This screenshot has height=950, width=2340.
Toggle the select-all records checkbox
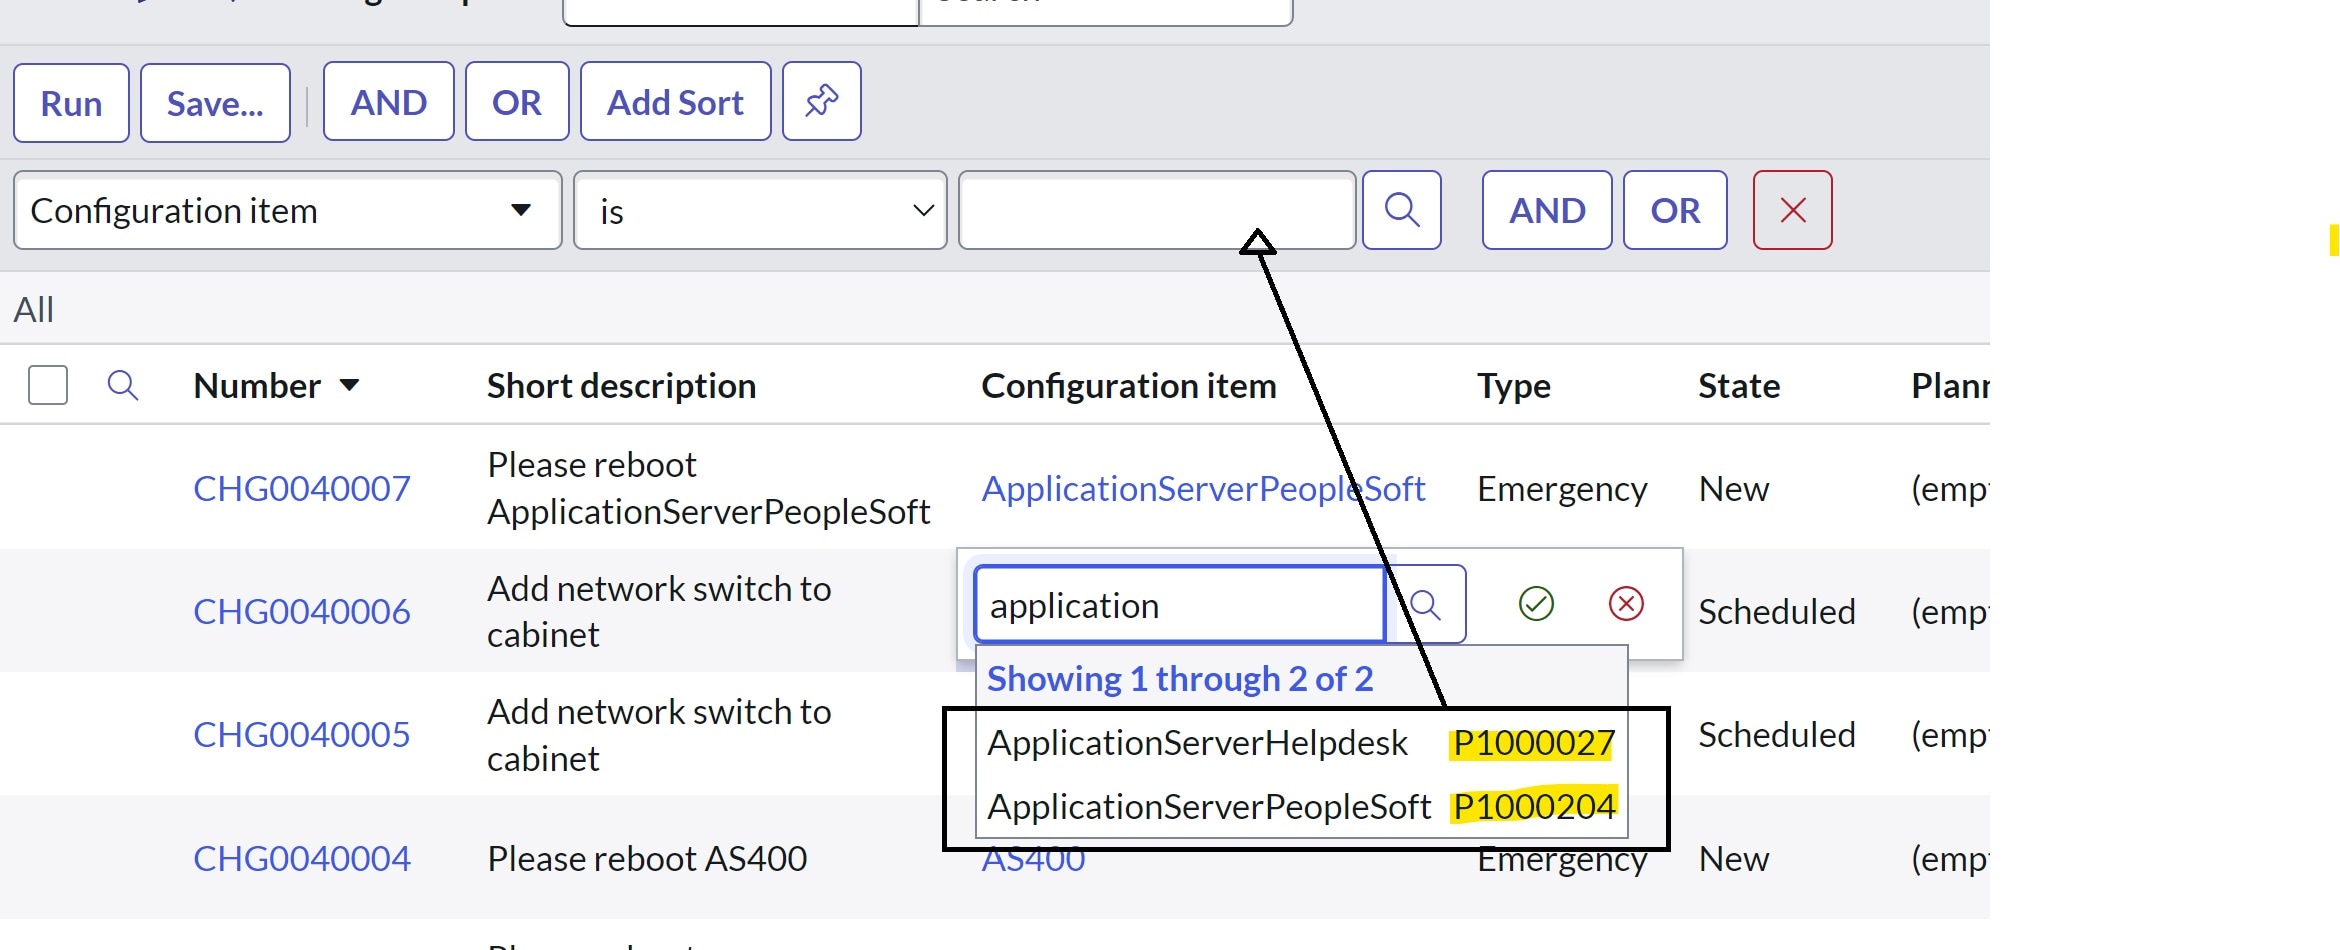tap(47, 384)
